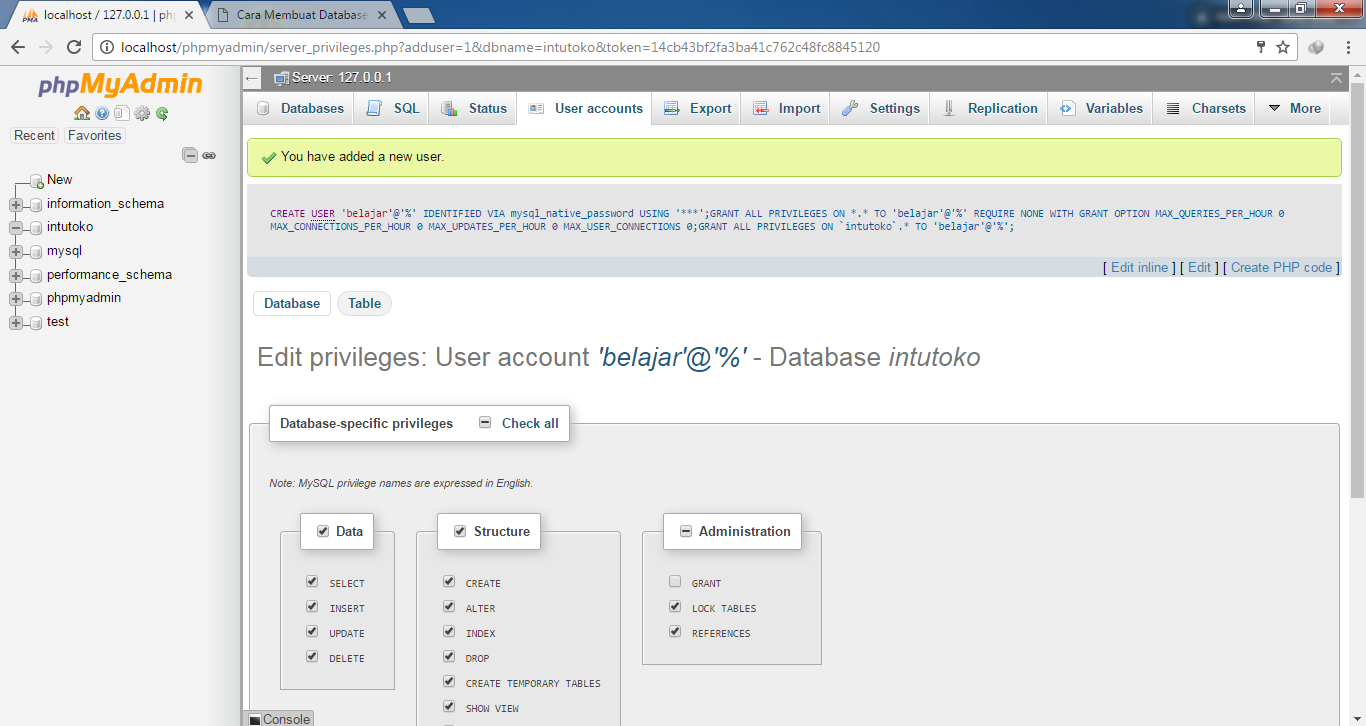Click the saved password key icon in the address bar
The image size is (1366, 726).
coord(1261,47)
